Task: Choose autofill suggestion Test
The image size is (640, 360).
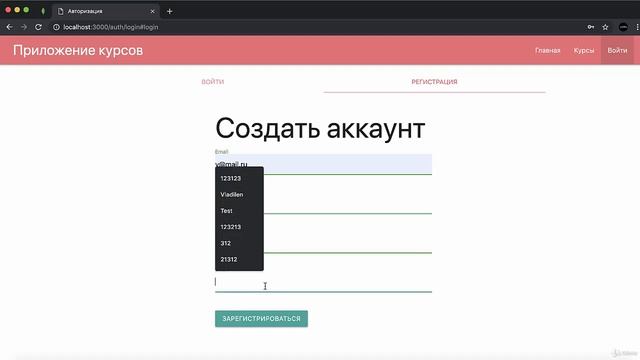Action: pos(239,211)
